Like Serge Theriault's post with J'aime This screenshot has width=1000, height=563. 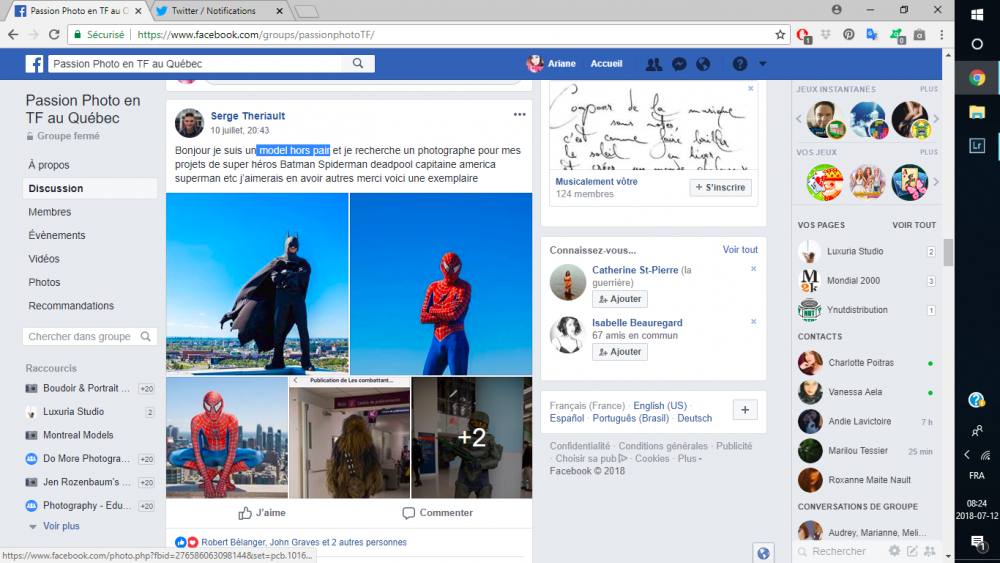tap(262, 513)
